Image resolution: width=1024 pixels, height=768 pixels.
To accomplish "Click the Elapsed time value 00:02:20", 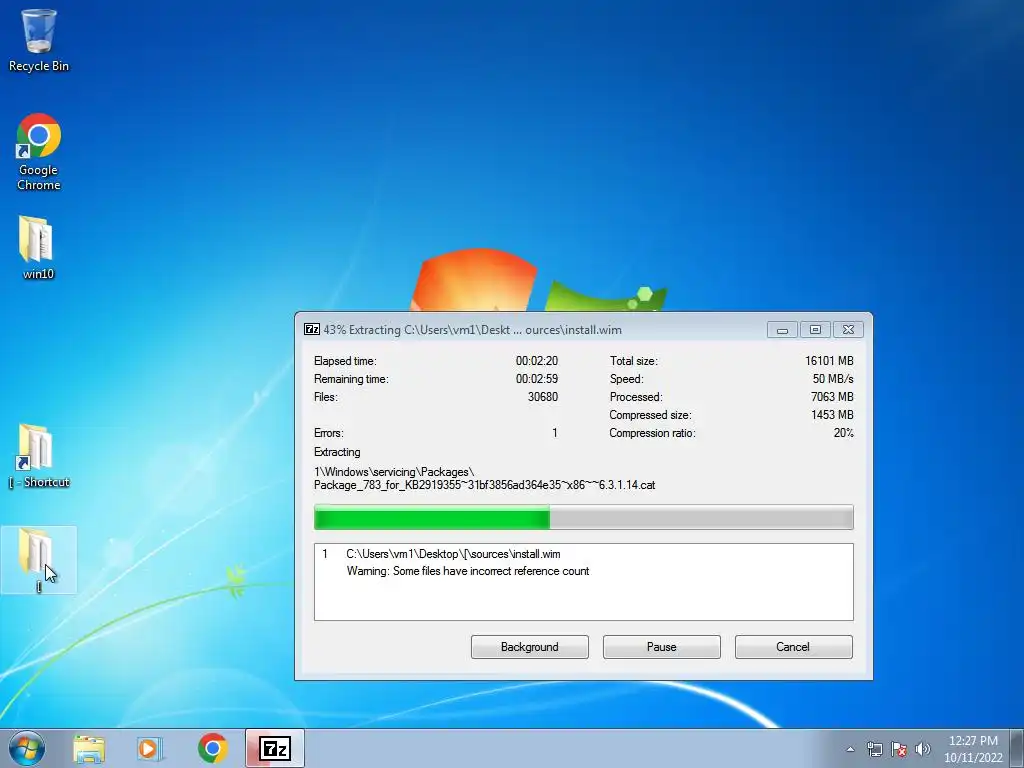I will point(536,360).
